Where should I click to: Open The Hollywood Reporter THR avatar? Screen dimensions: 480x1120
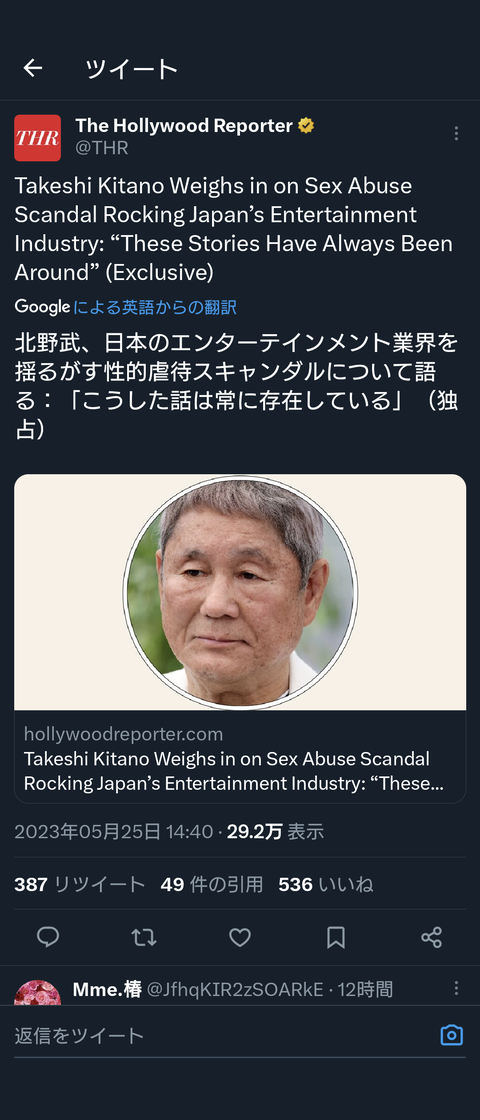[x=37, y=138]
